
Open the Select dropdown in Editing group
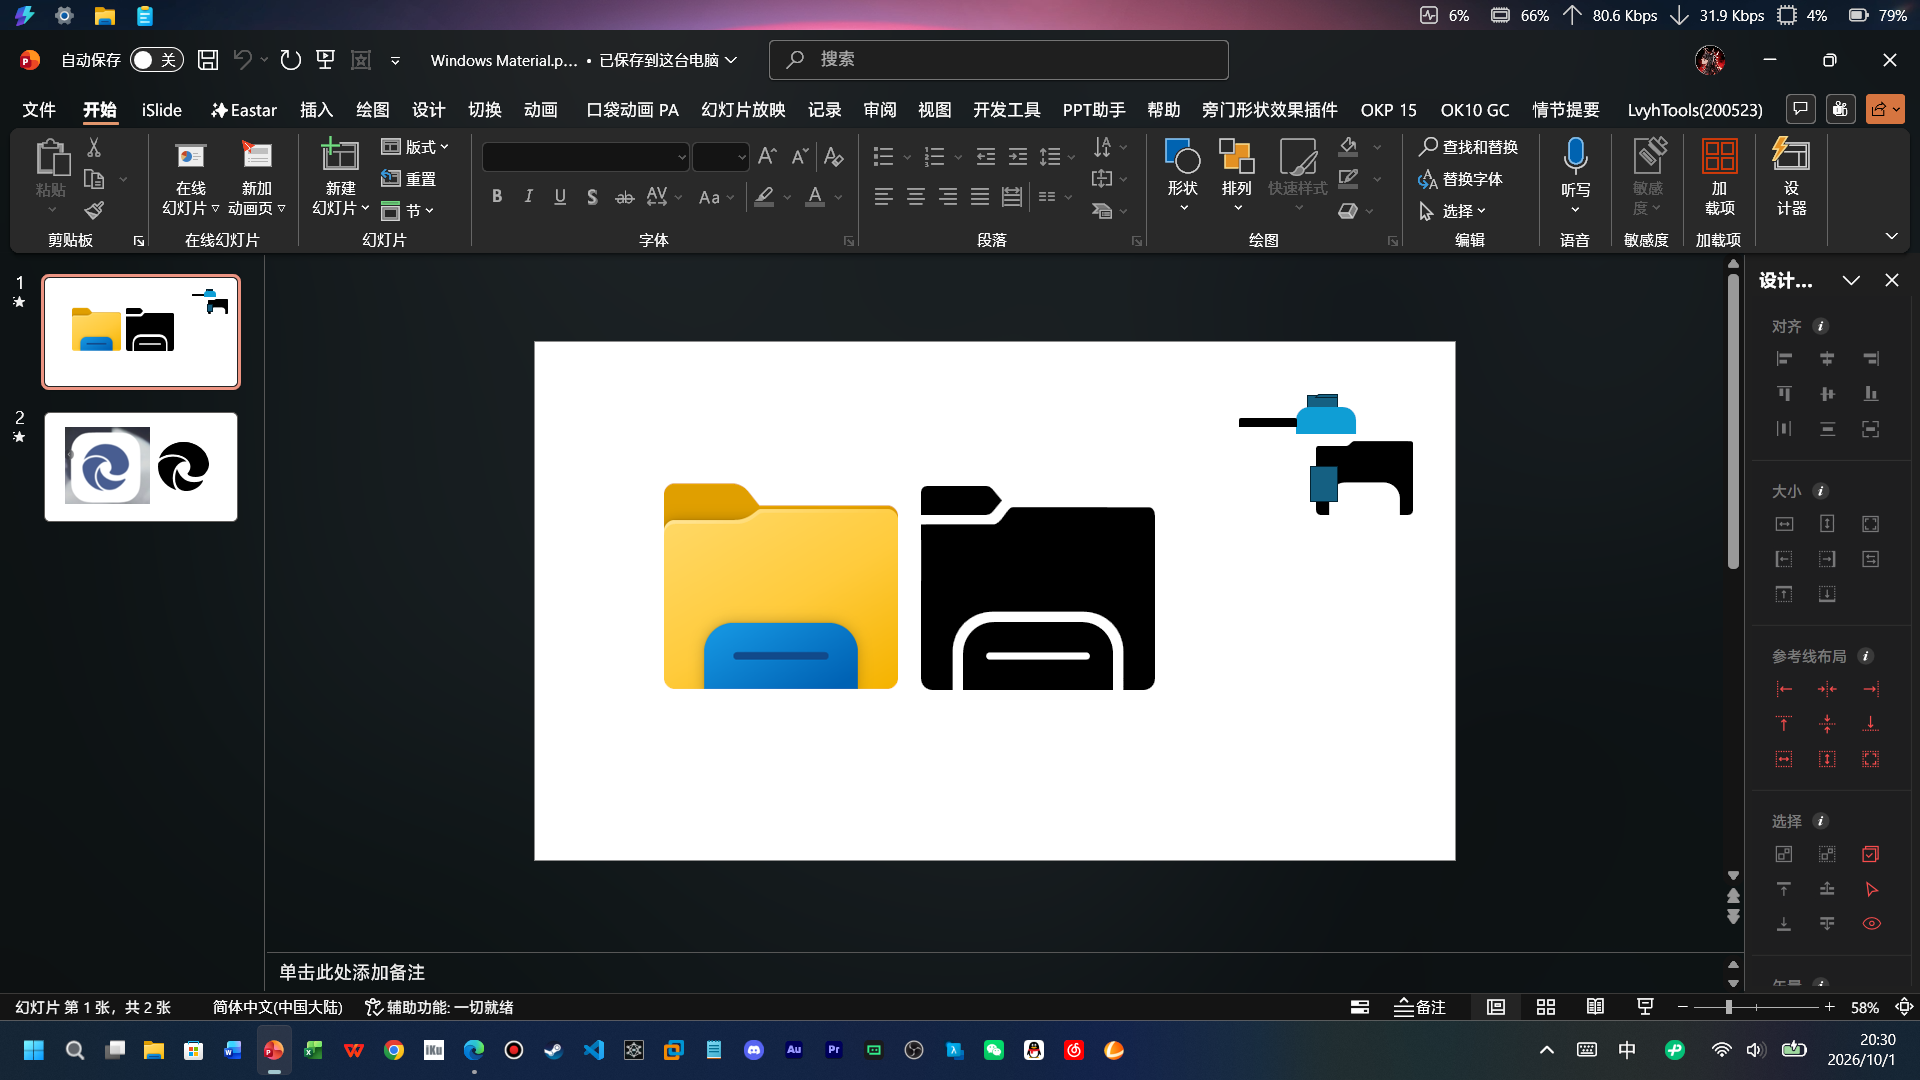click(x=1453, y=211)
